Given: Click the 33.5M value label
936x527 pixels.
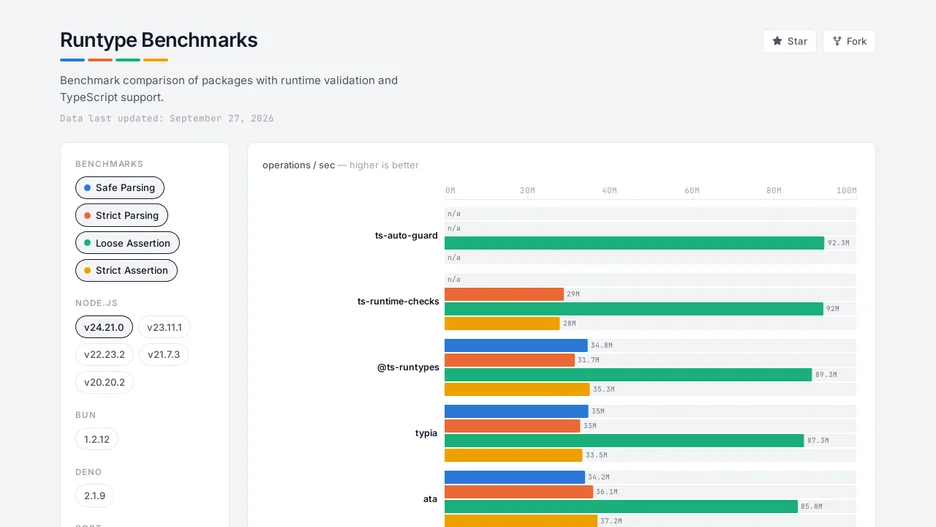Looking at the screenshot, I should click(596, 455).
